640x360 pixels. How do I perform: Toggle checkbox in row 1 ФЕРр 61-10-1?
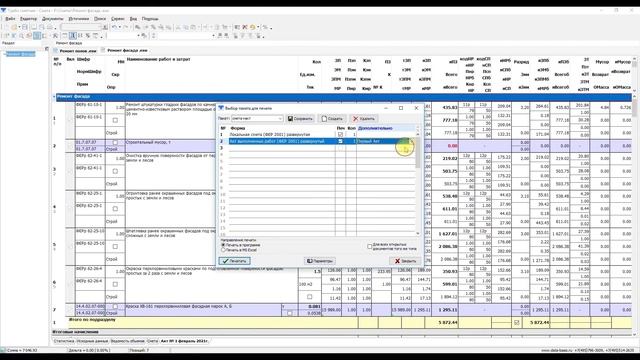tap(115, 120)
